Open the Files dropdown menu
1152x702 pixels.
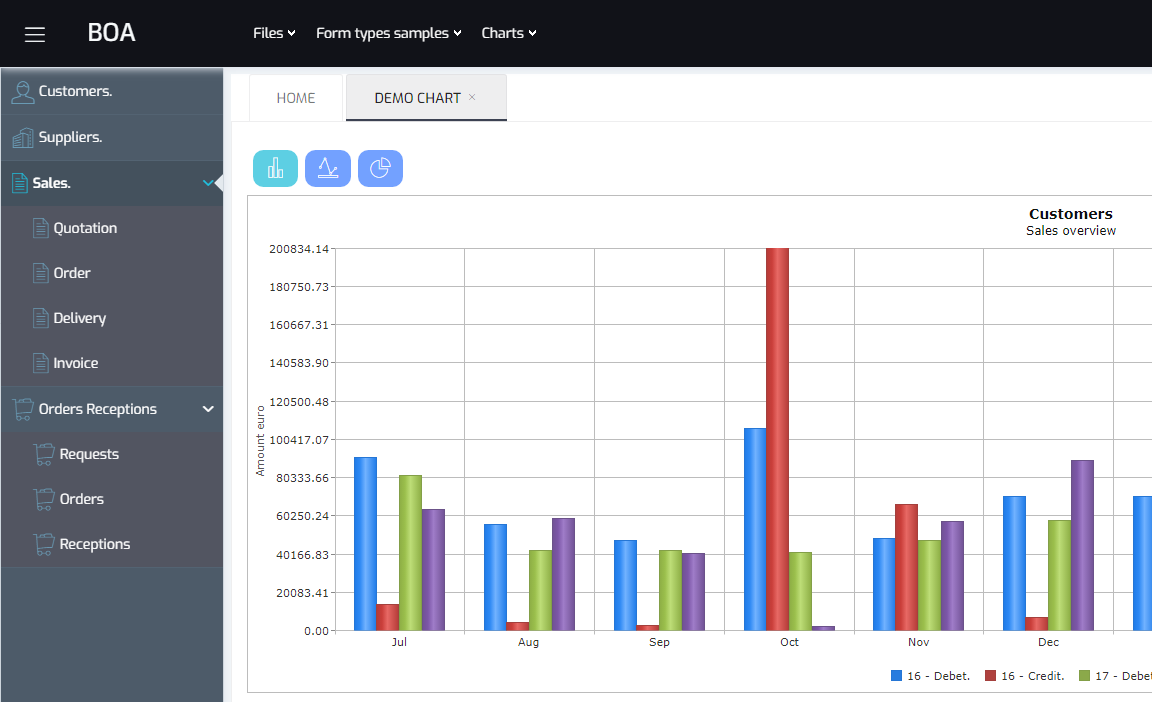coord(274,33)
